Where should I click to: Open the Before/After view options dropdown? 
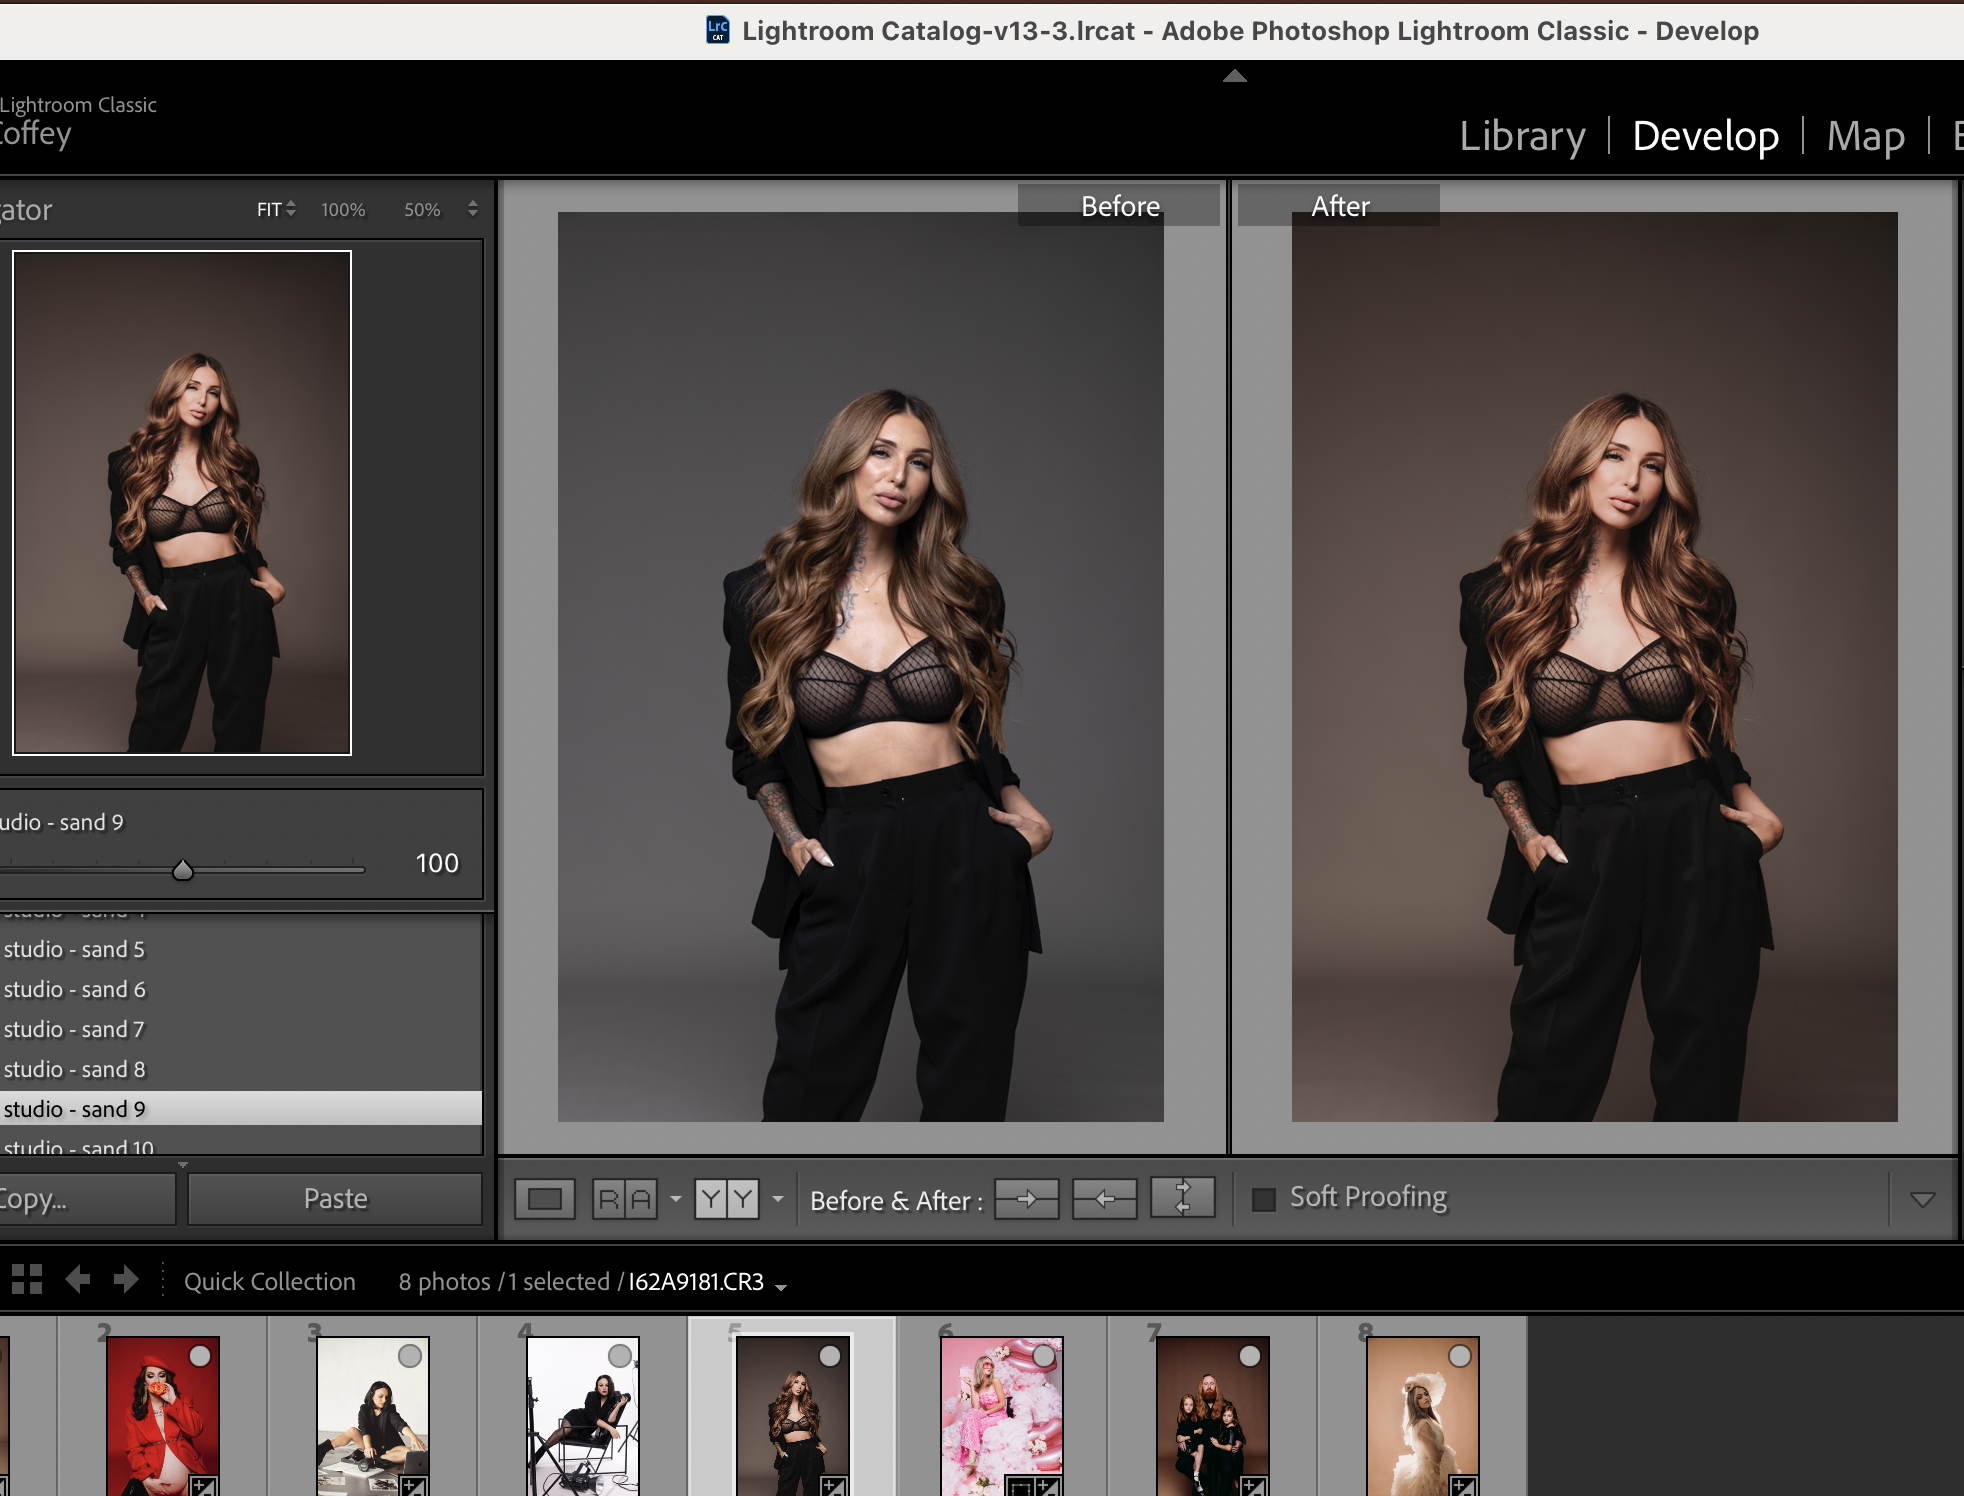[778, 1199]
